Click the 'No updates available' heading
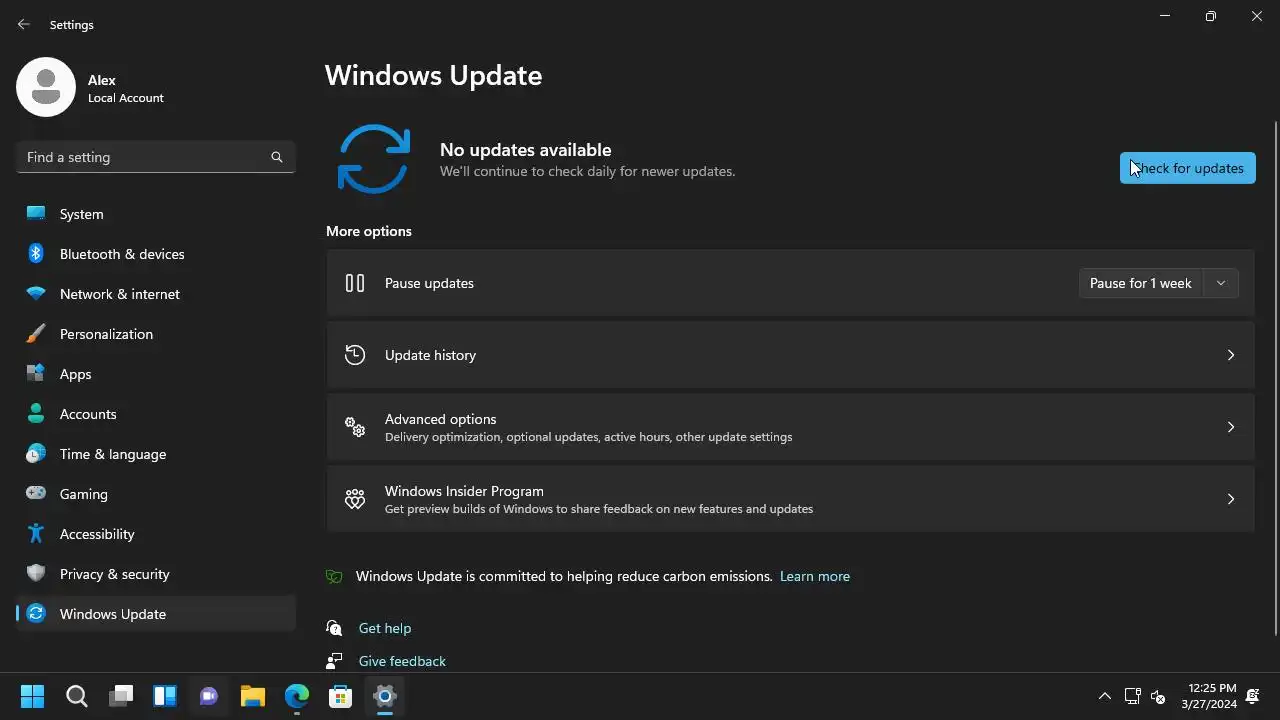This screenshot has height=720, width=1280. click(525, 150)
